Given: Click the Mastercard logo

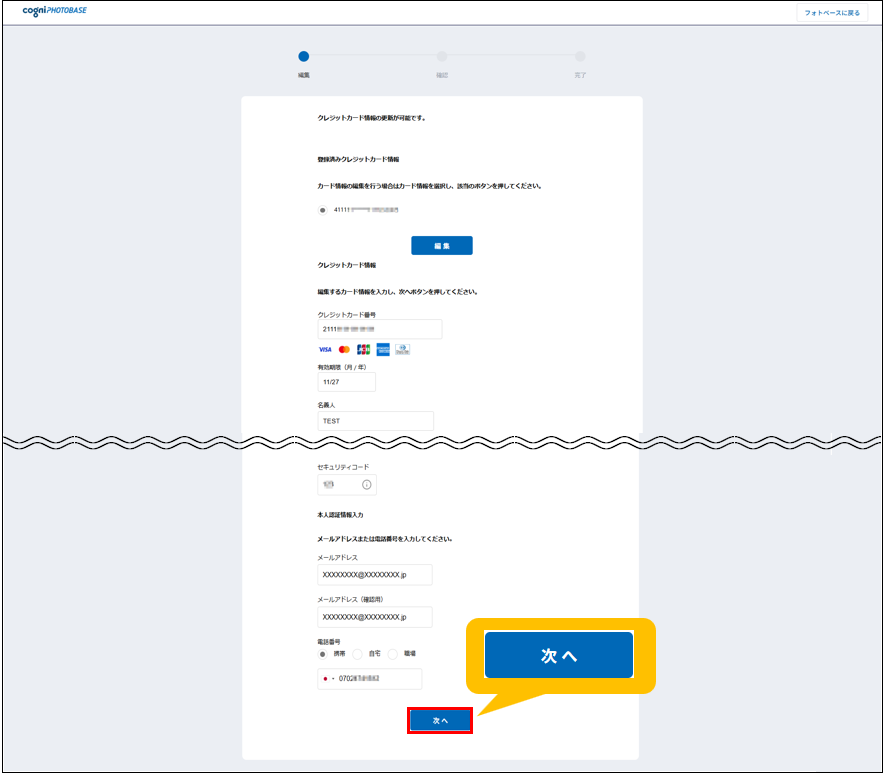Looking at the screenshot, I should 344,350.
